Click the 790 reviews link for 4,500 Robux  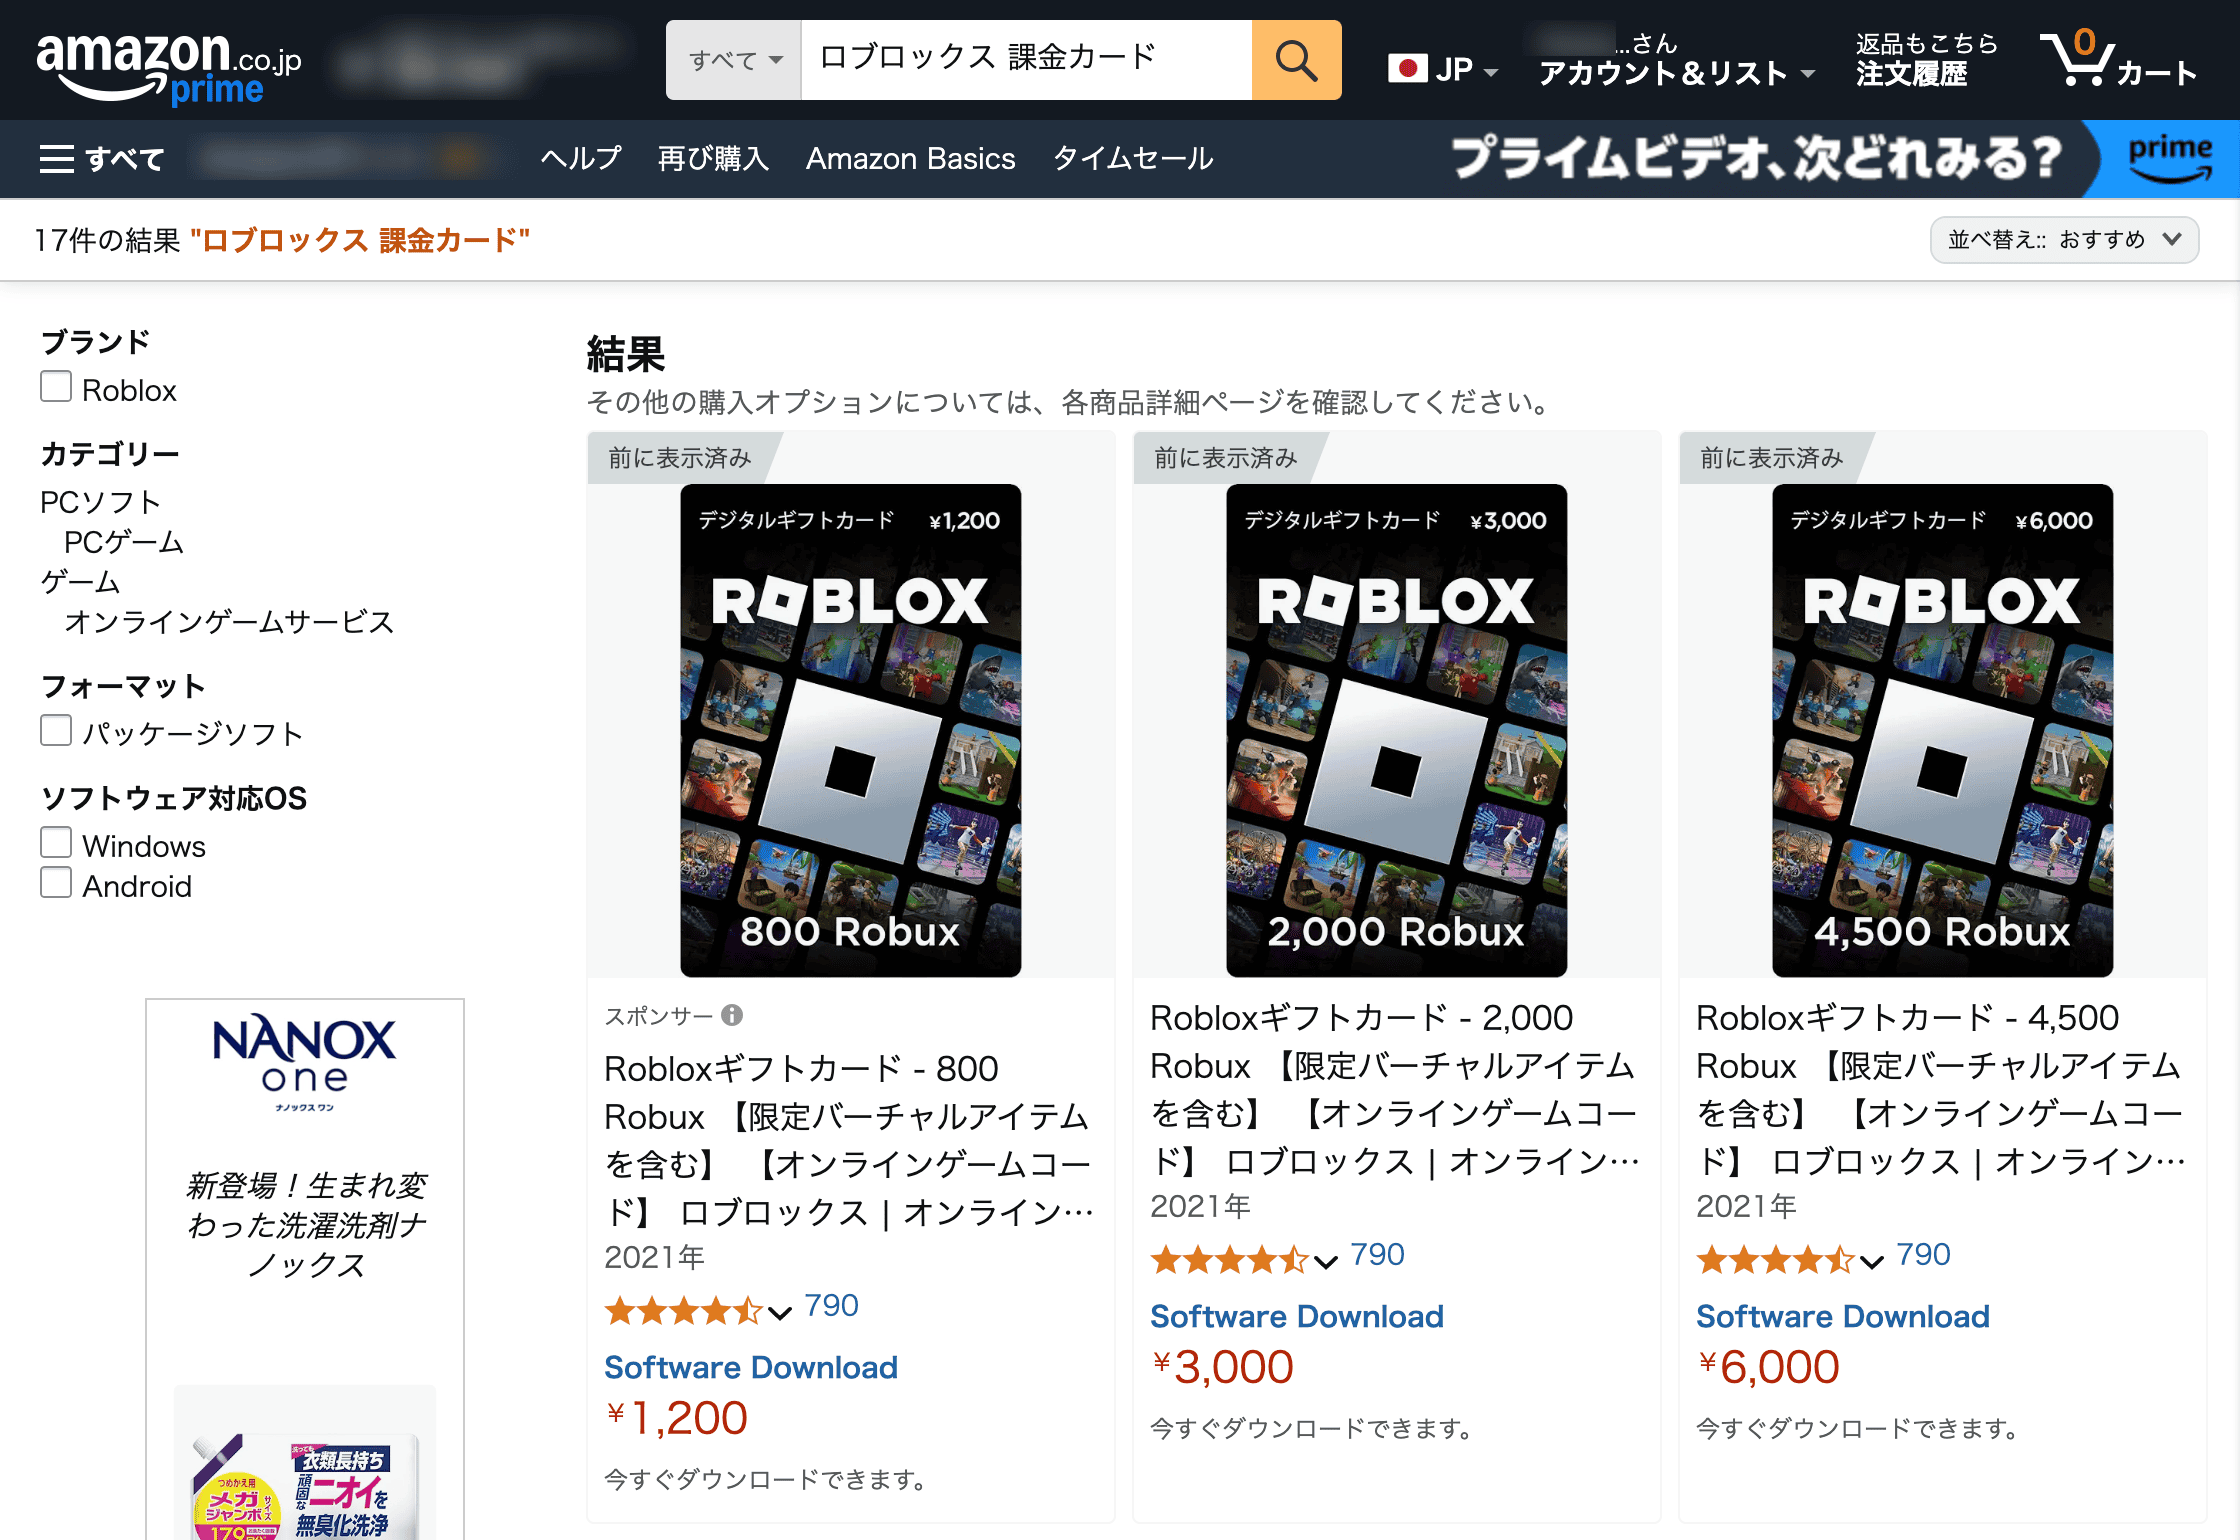click(1924, 1255)
